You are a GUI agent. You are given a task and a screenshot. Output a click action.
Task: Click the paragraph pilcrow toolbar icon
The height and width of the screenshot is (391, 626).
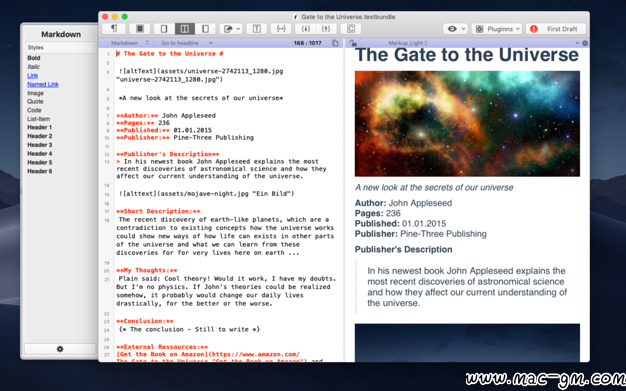114,29
